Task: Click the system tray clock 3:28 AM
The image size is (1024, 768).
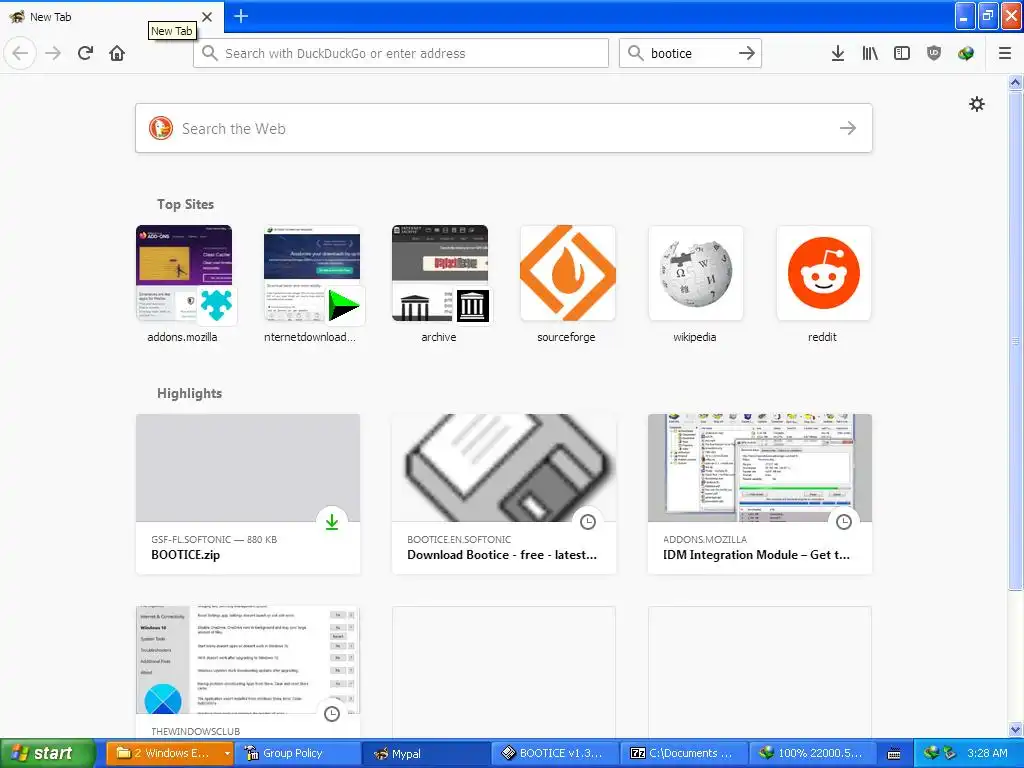Action: pyautogui.click(x=987, y=753)
